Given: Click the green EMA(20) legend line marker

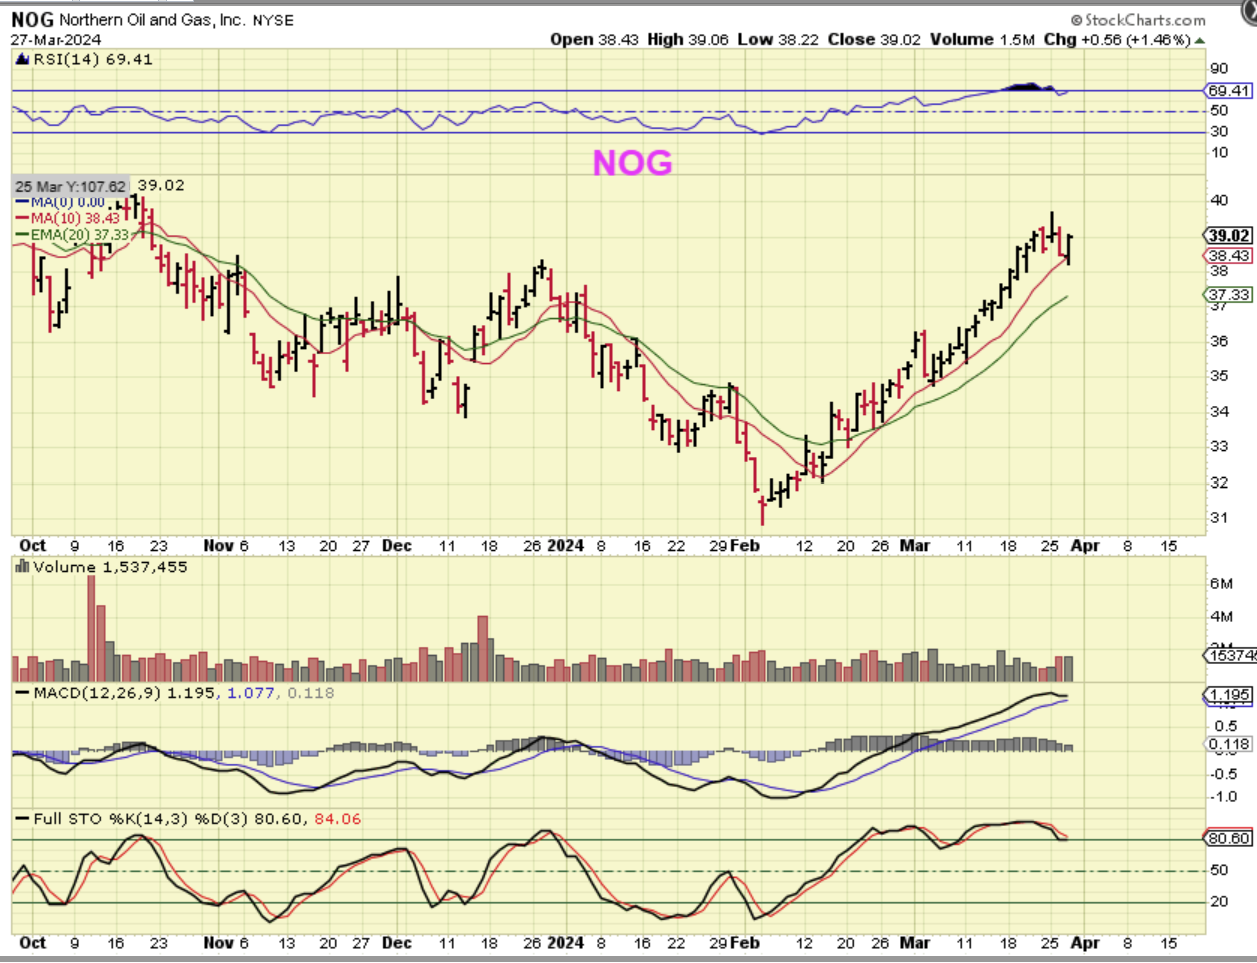Looking at the screenshot, I should click(22, 235).
